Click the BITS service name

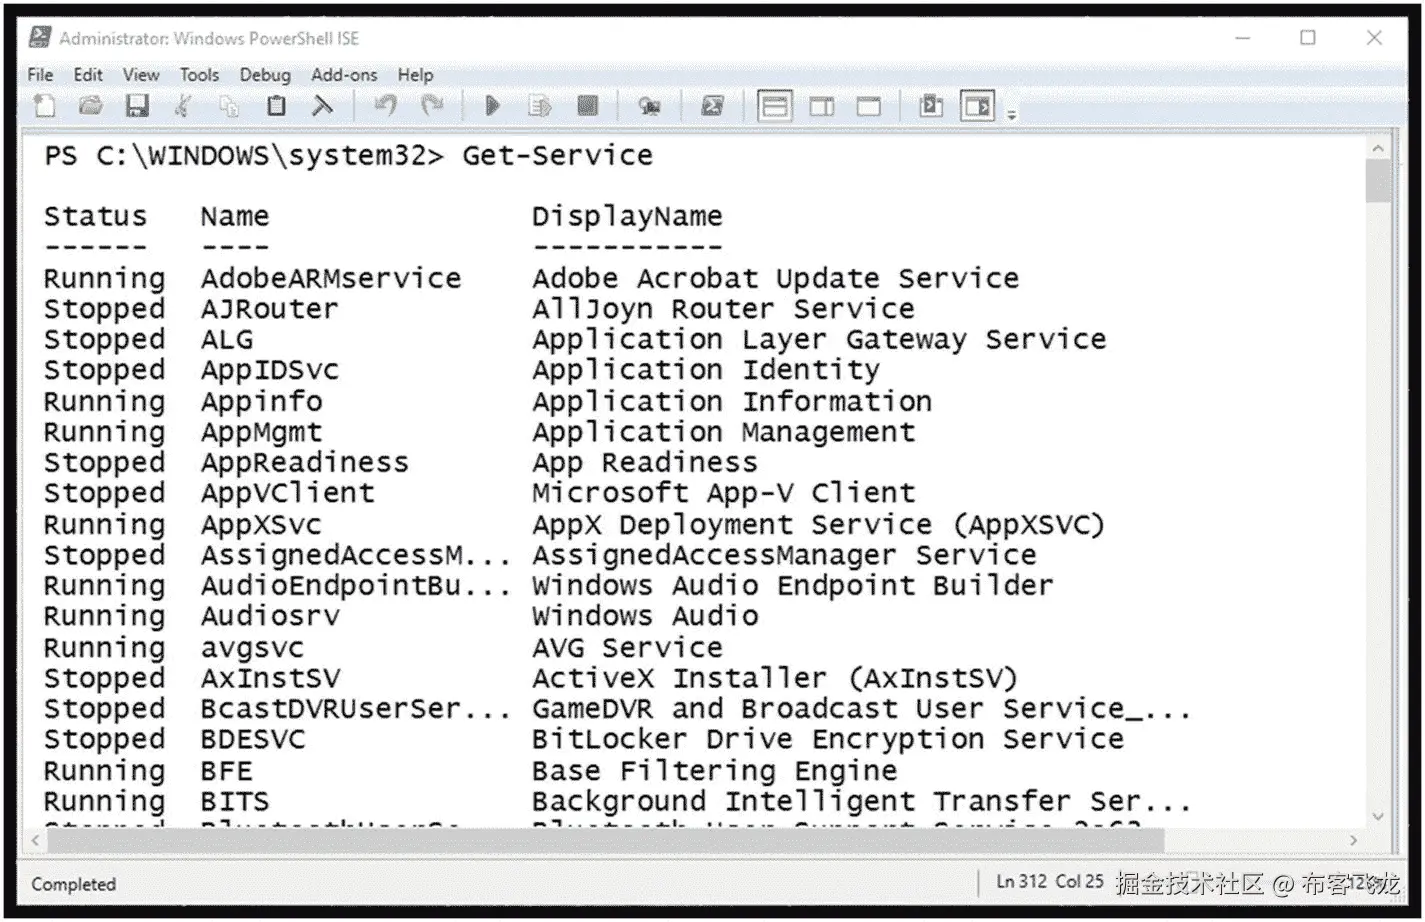[235, 802]
